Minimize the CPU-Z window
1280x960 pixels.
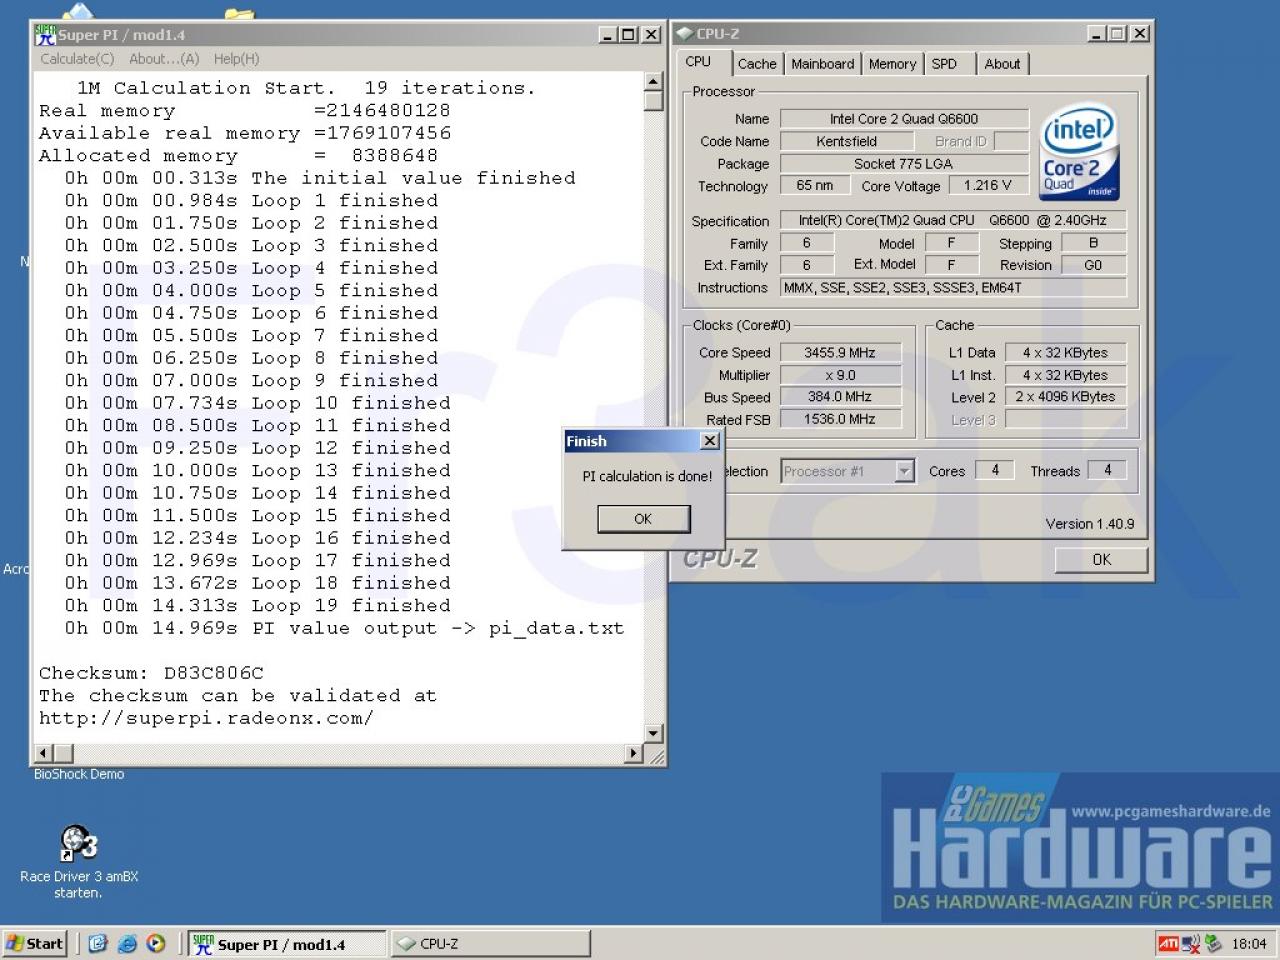tap(1096, 34)
